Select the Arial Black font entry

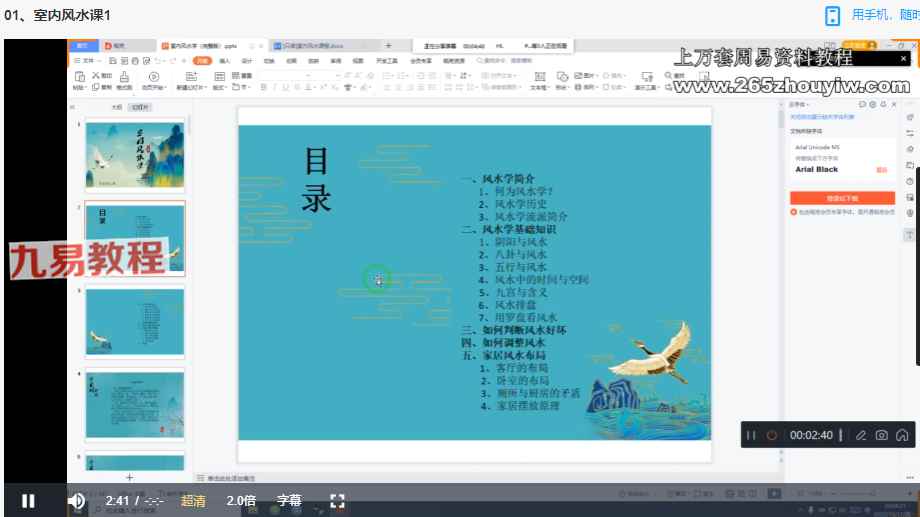point(816,169)
